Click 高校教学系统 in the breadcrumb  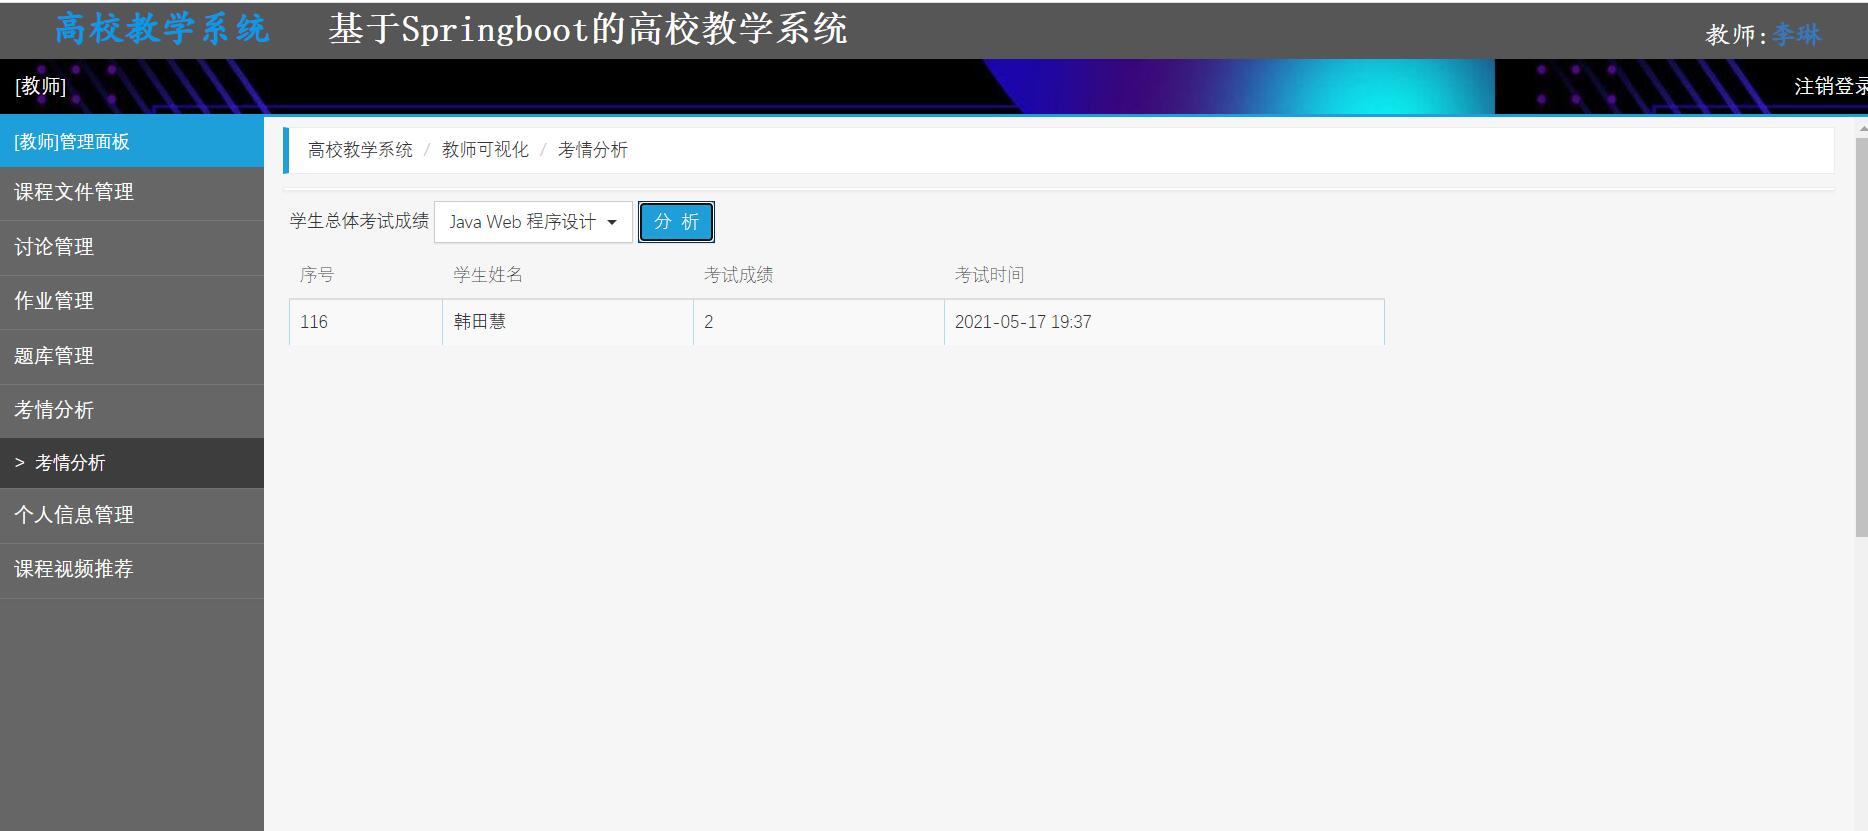pyautogui.click(x=360, y=150)
